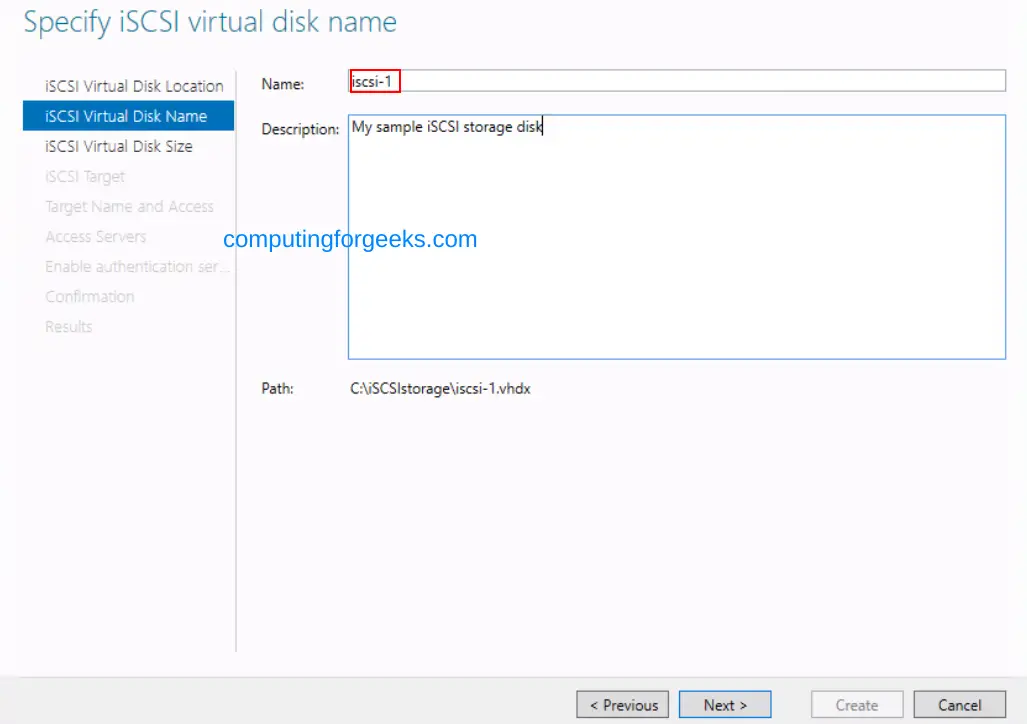
Task: Open the Target Name and Access step
Action: pos(129,206)
